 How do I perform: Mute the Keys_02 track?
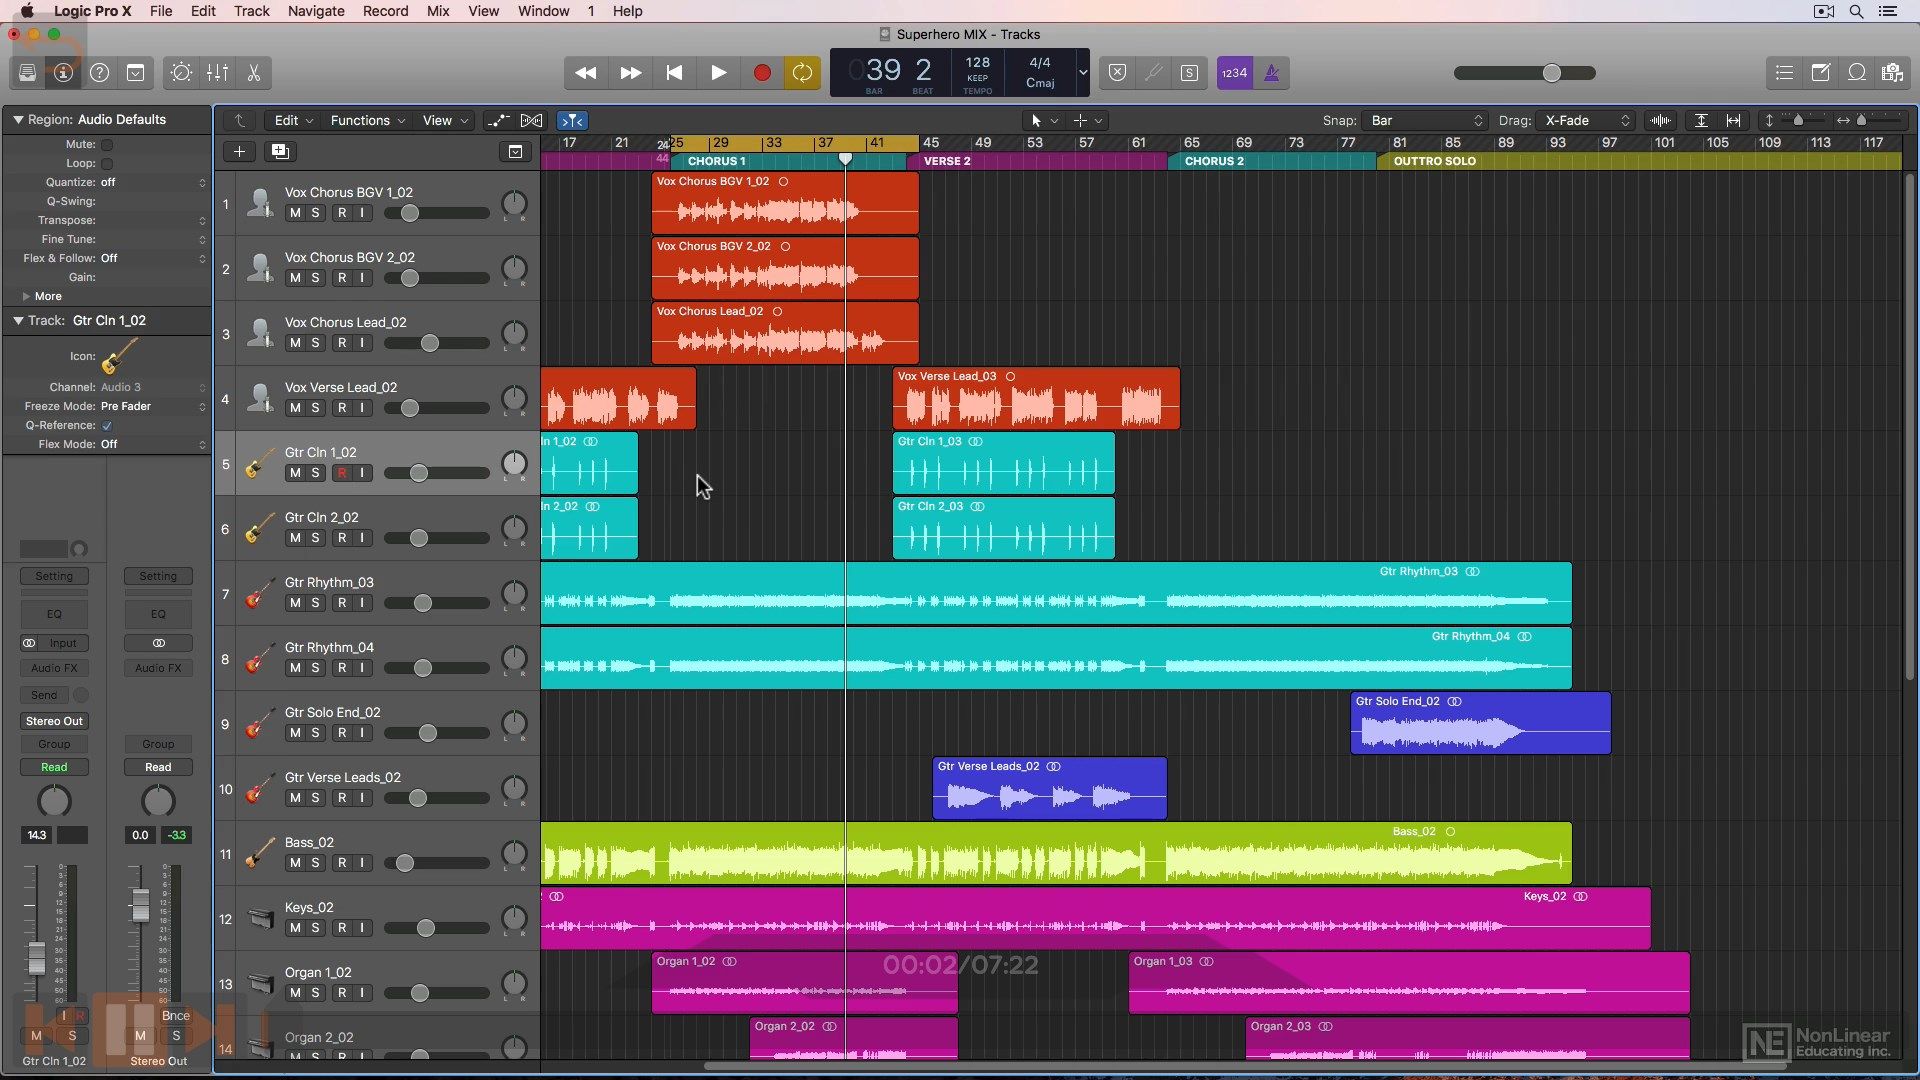[x=295, y=928]
